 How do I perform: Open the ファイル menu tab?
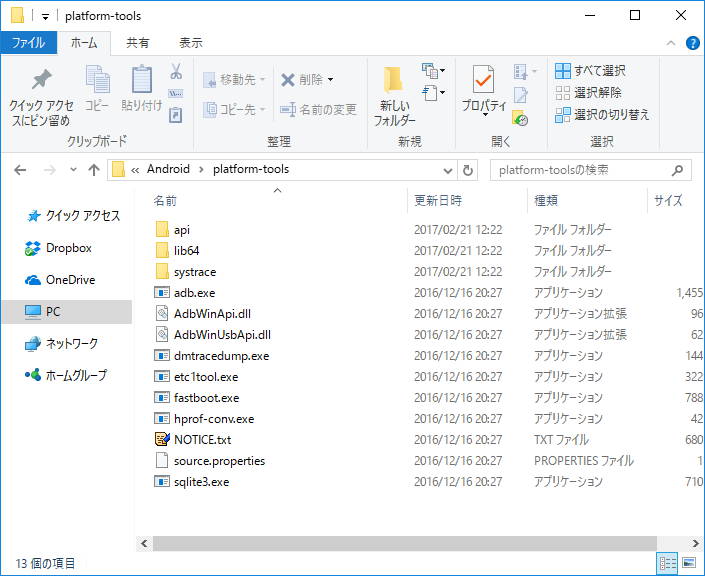pos(29,43)
